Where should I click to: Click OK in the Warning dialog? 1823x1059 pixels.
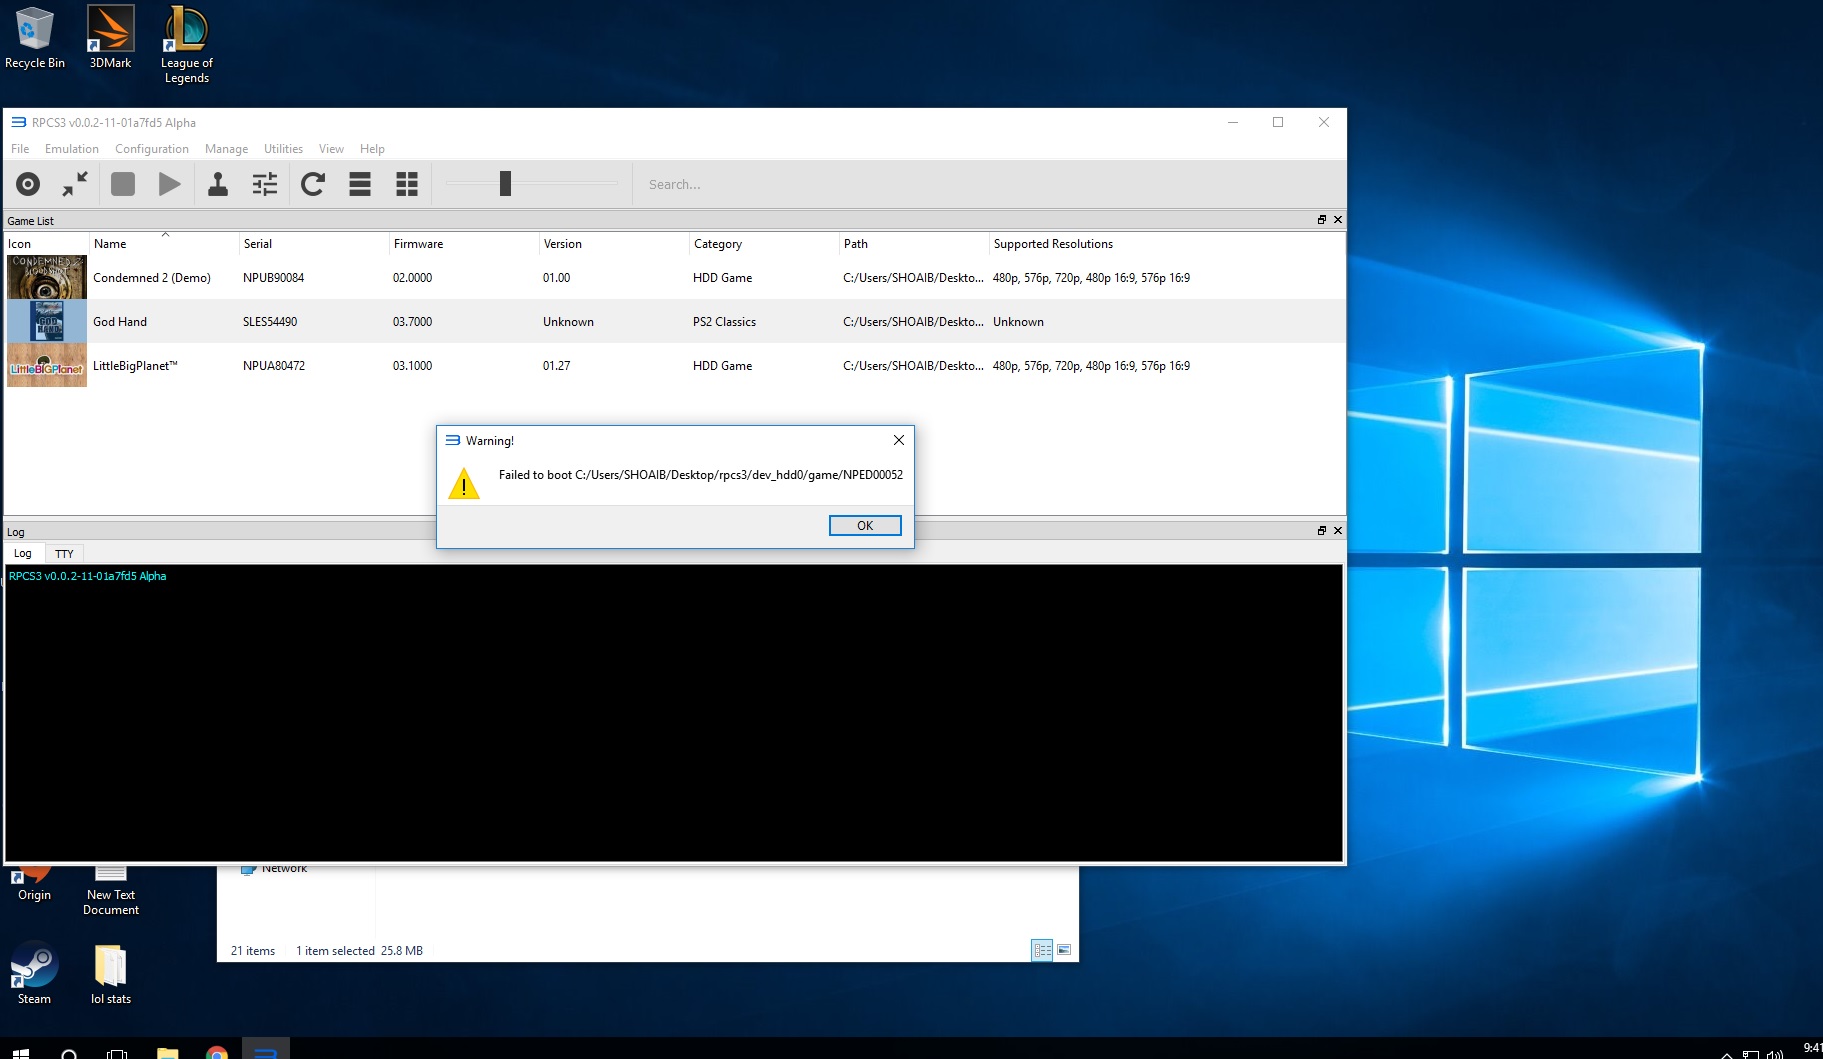pos(865,526)
